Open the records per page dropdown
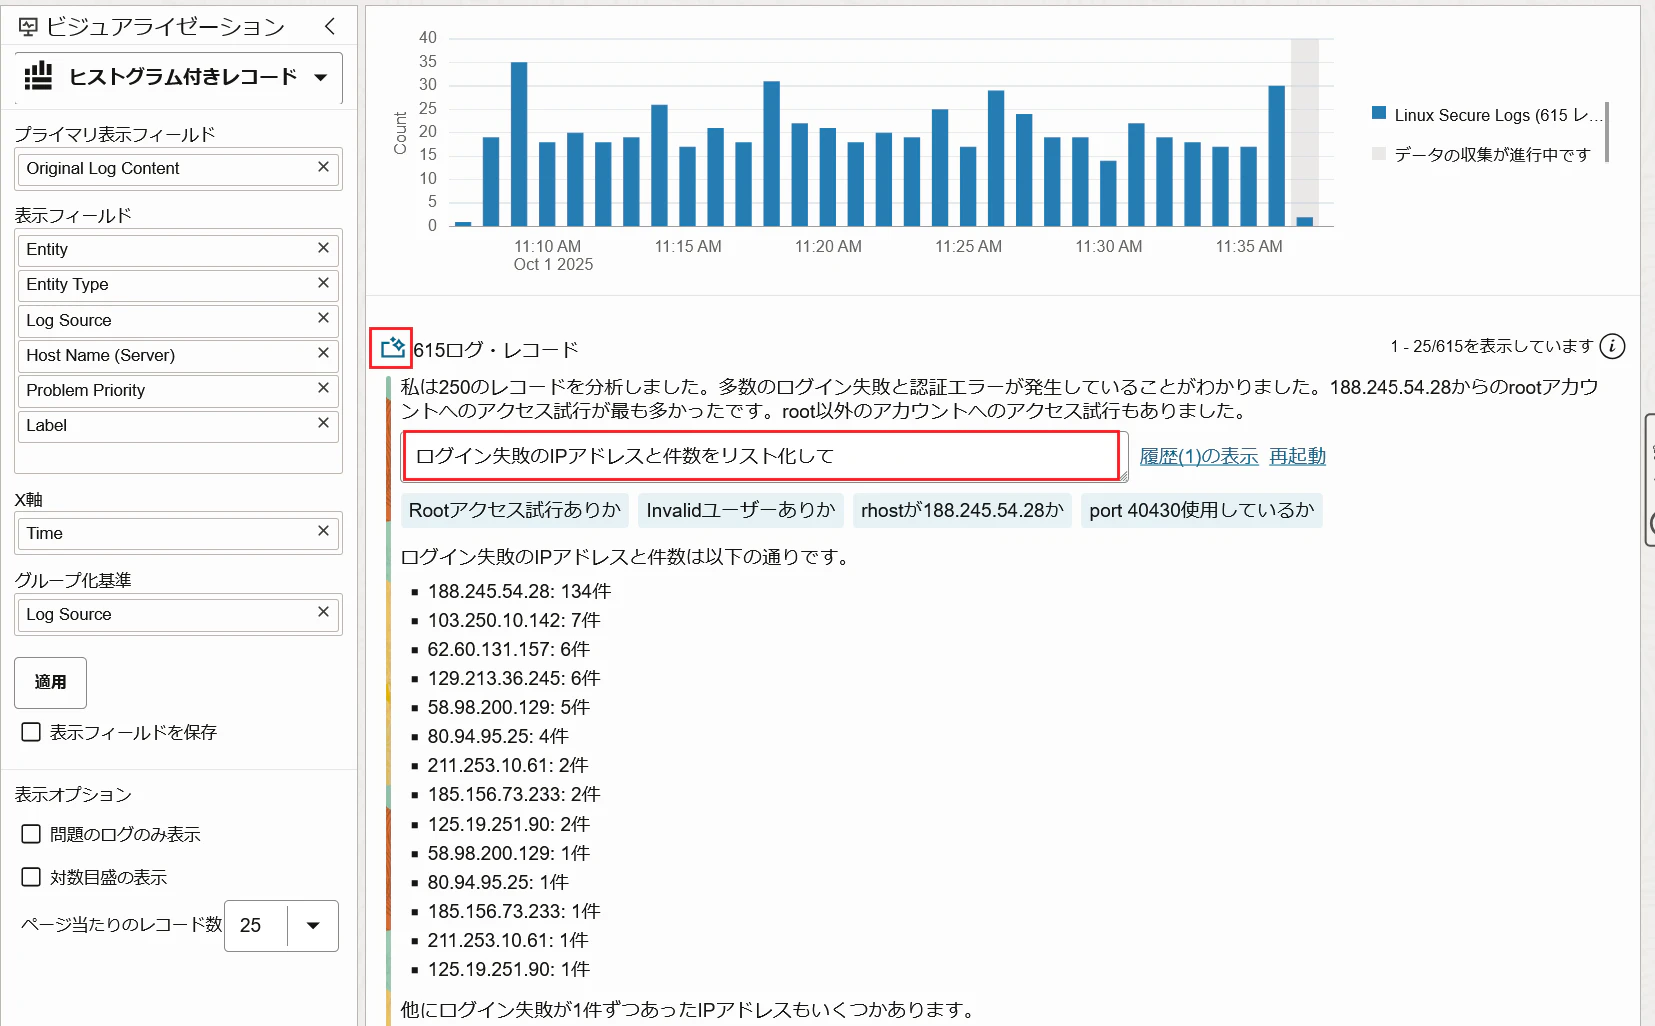The width and height of the screenshot is (1655, 1026). point(313,925)
